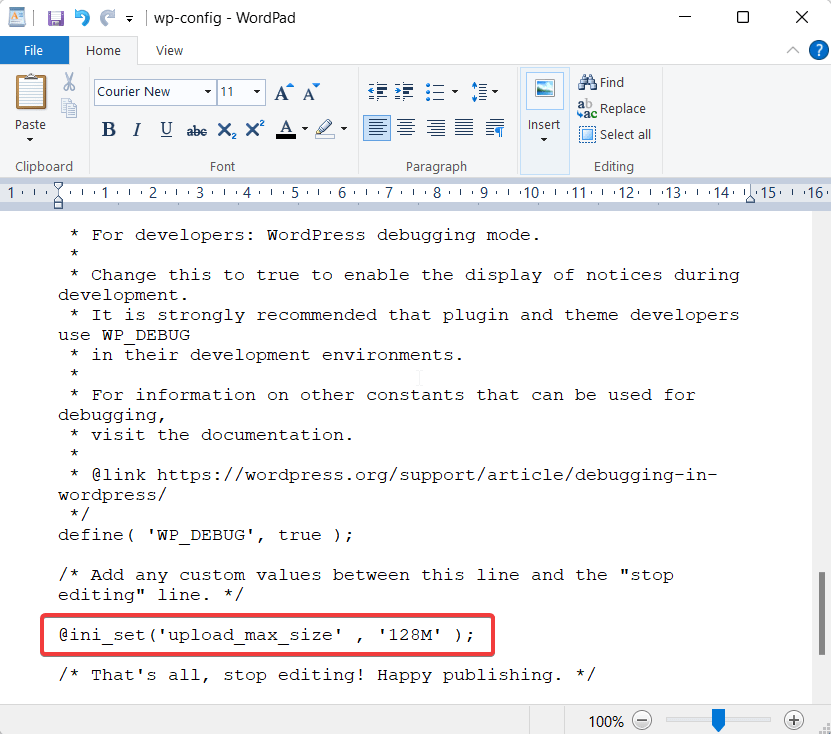
Task: Click Replace in Editing group
Action: coord(612,109)
